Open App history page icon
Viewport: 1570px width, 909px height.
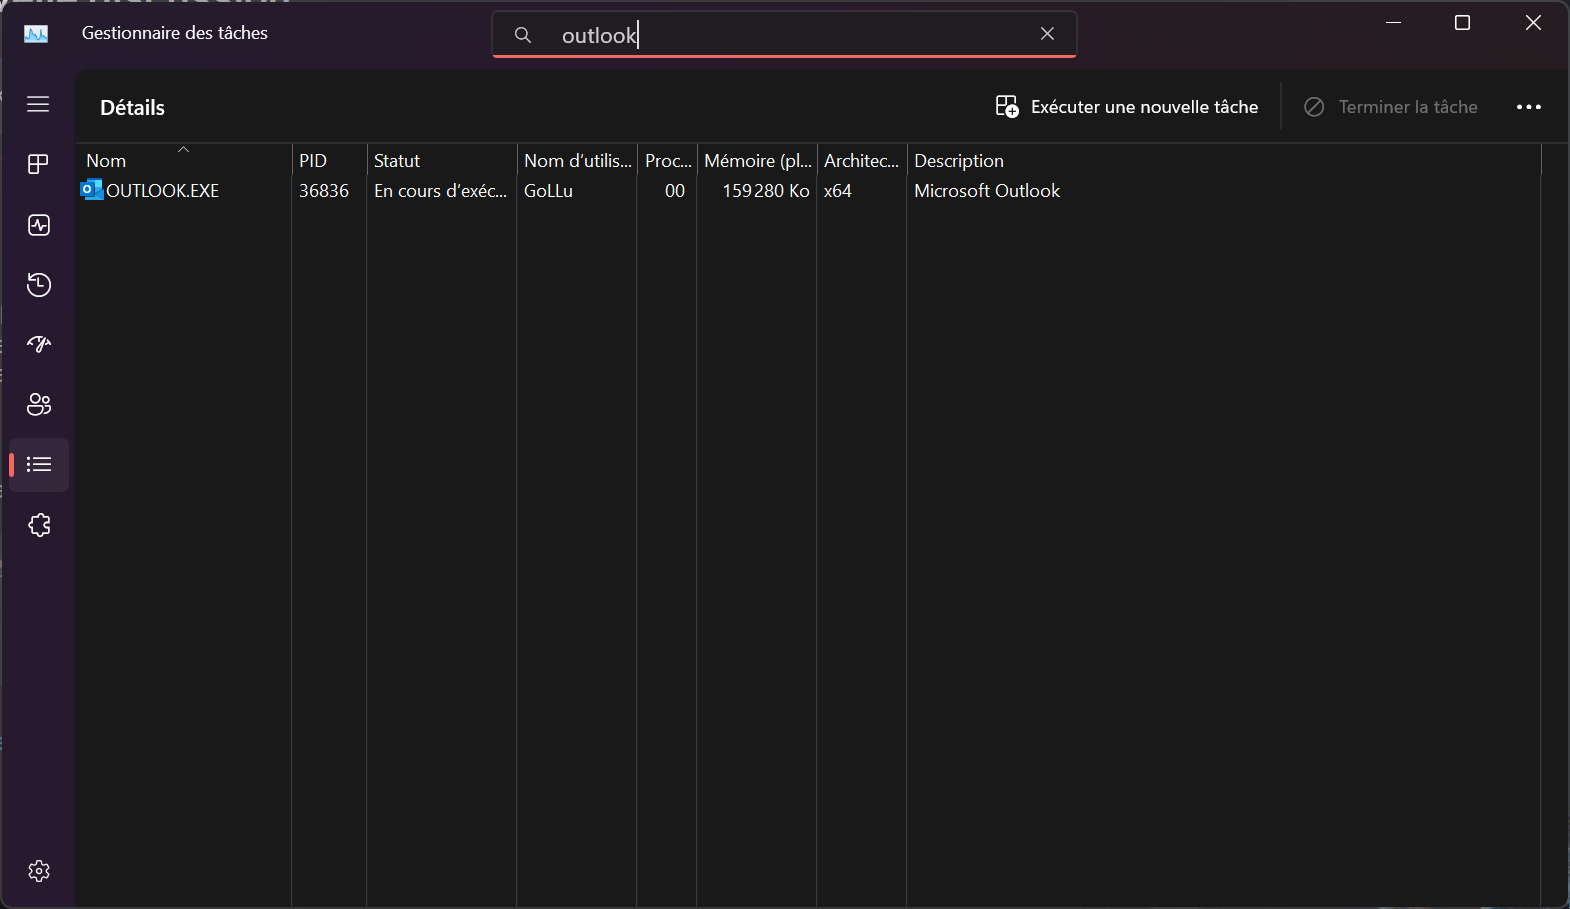[x=38, y=285]
